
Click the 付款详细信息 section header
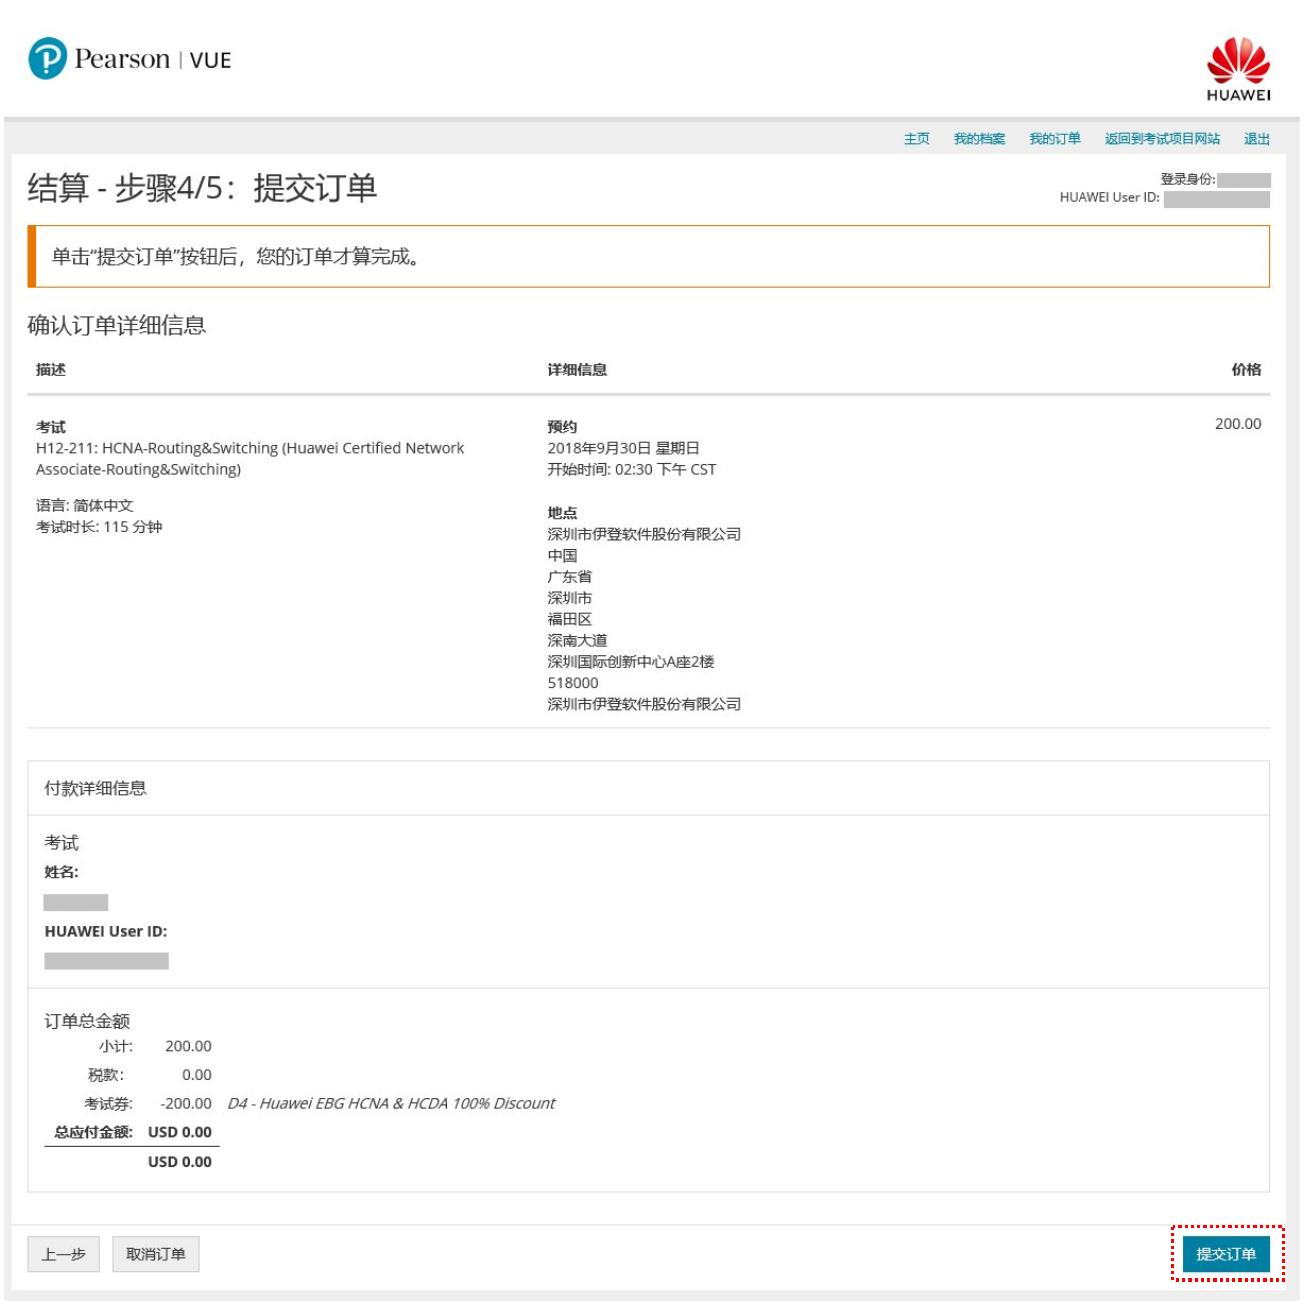tap(95, 789)
